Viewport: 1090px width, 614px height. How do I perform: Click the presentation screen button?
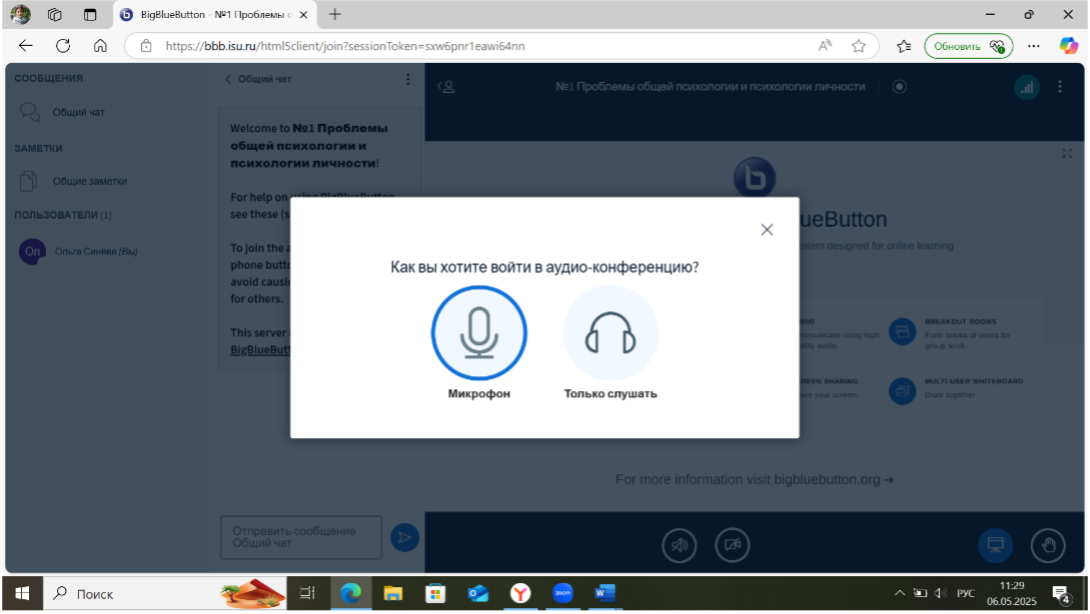tap(995, 545)
